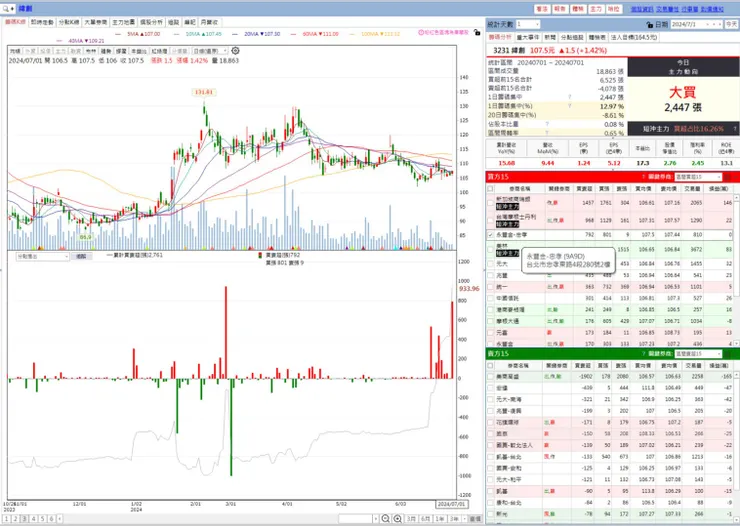
Task: Click the help icon next to 佔股本比重
Action: tap(547, 124)
